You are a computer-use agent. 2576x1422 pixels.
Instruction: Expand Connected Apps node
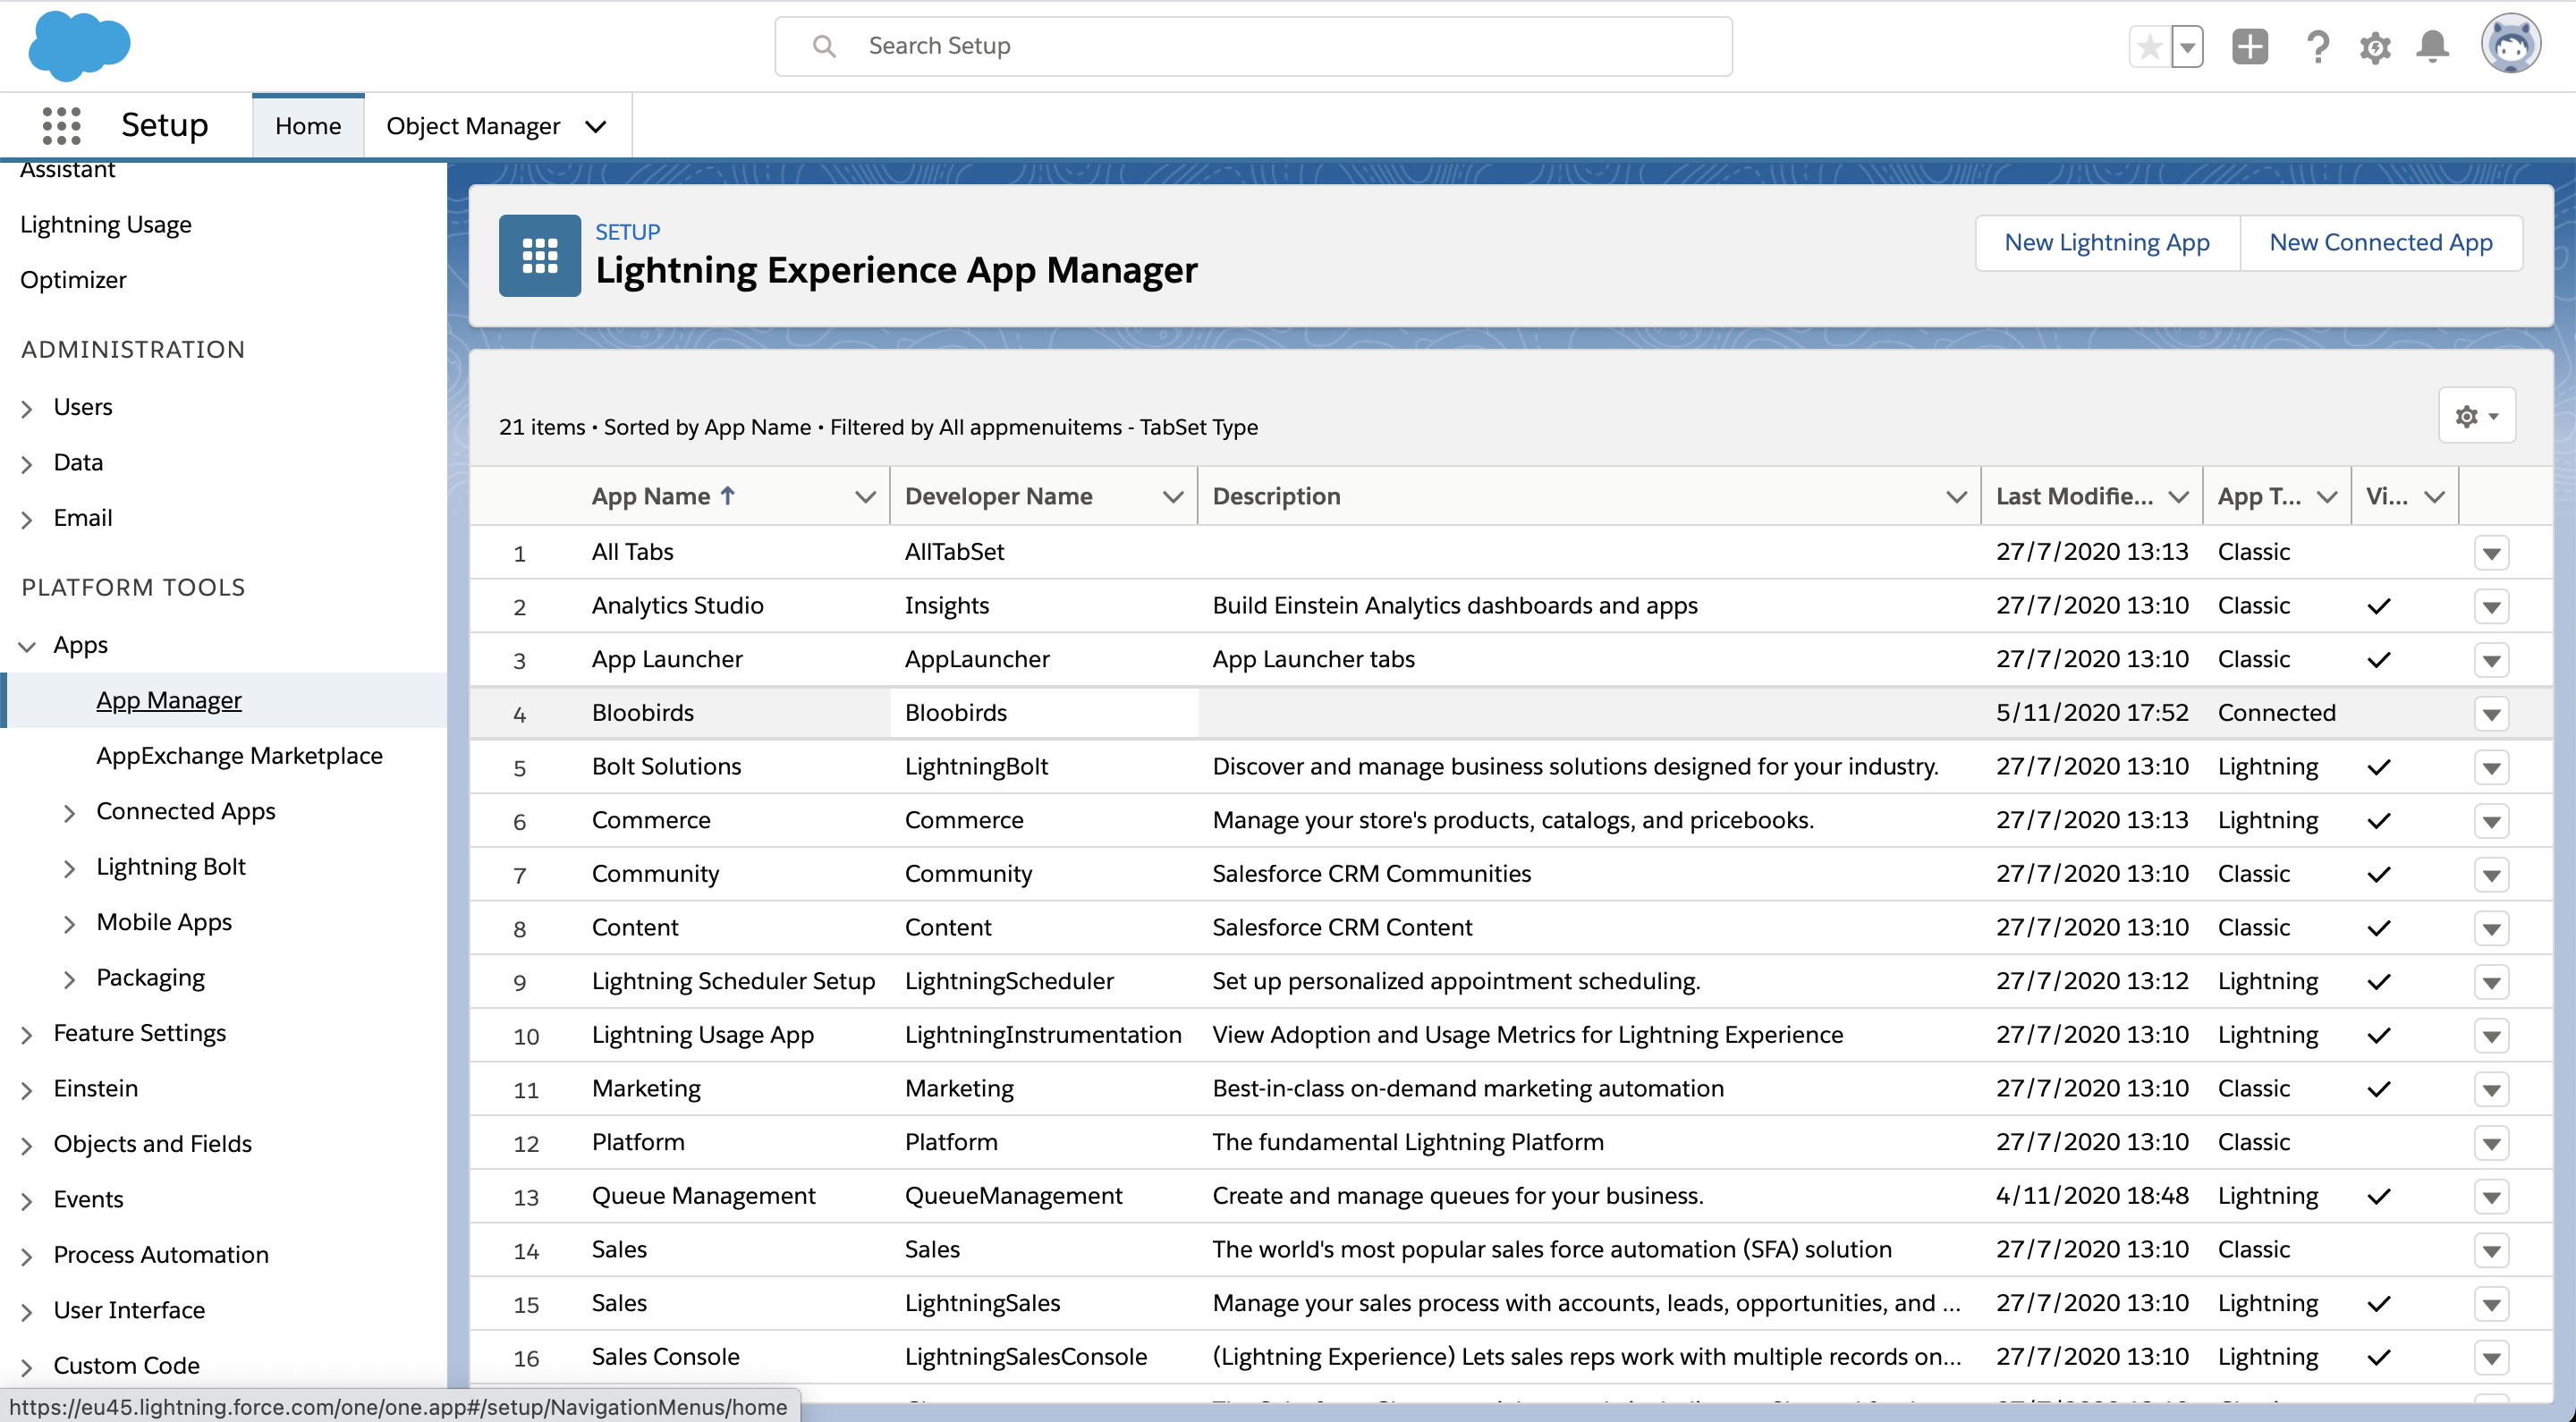click(x=69, y=813)
